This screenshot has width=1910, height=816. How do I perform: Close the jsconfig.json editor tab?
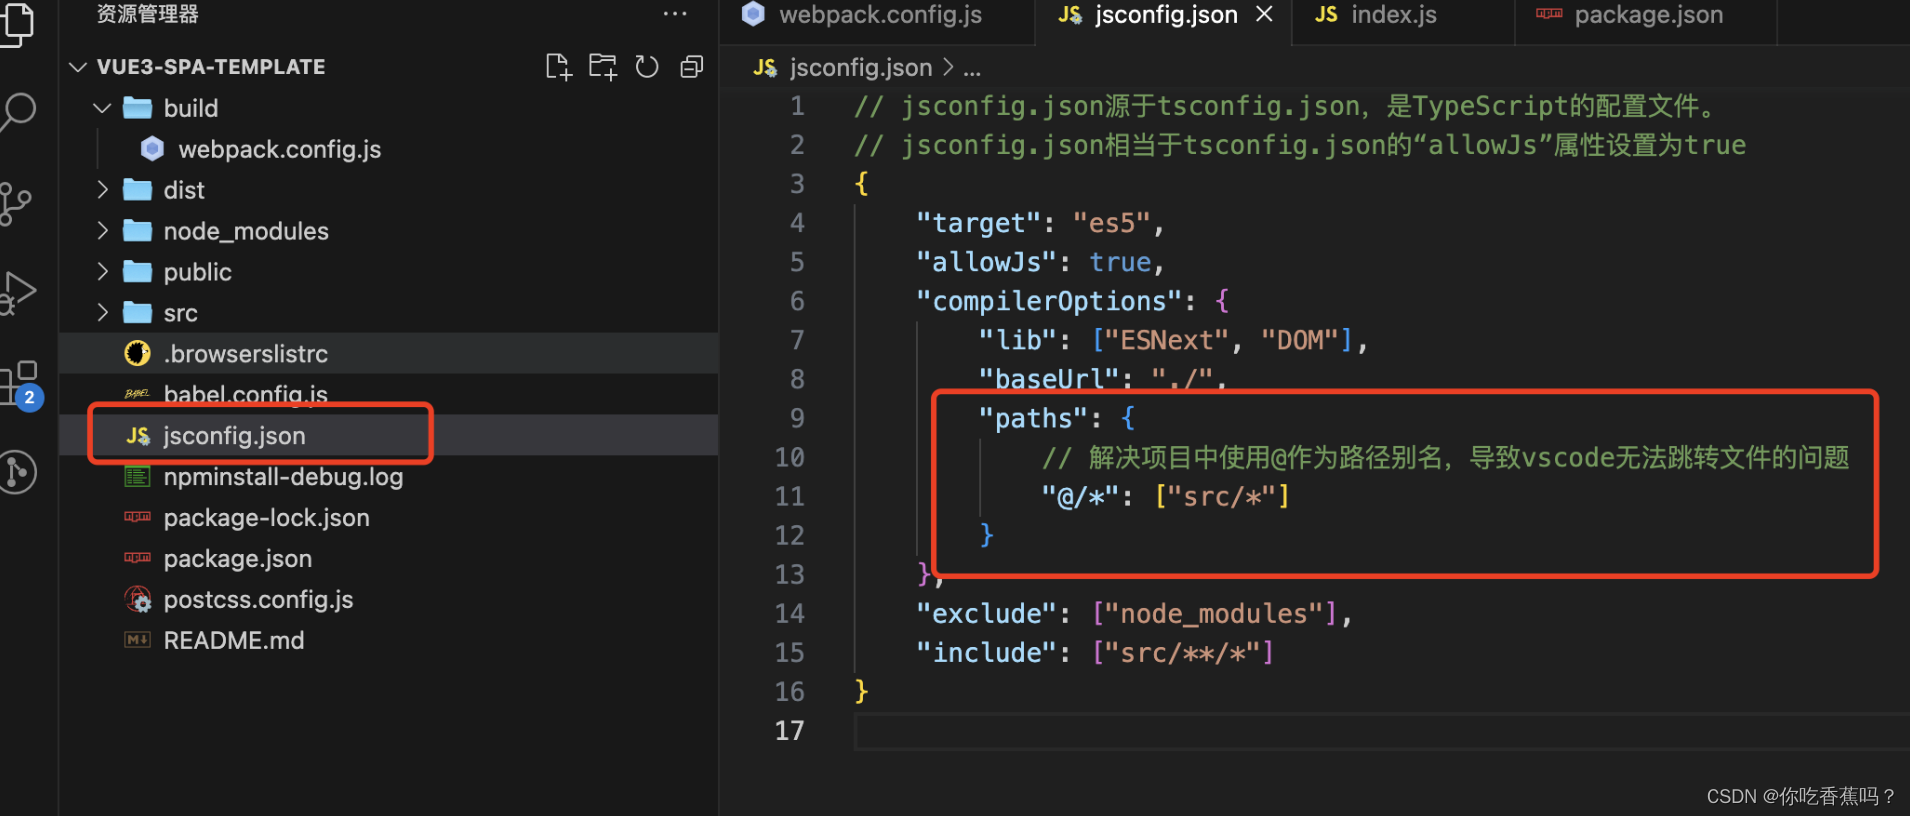click(x=1265, y=14)
